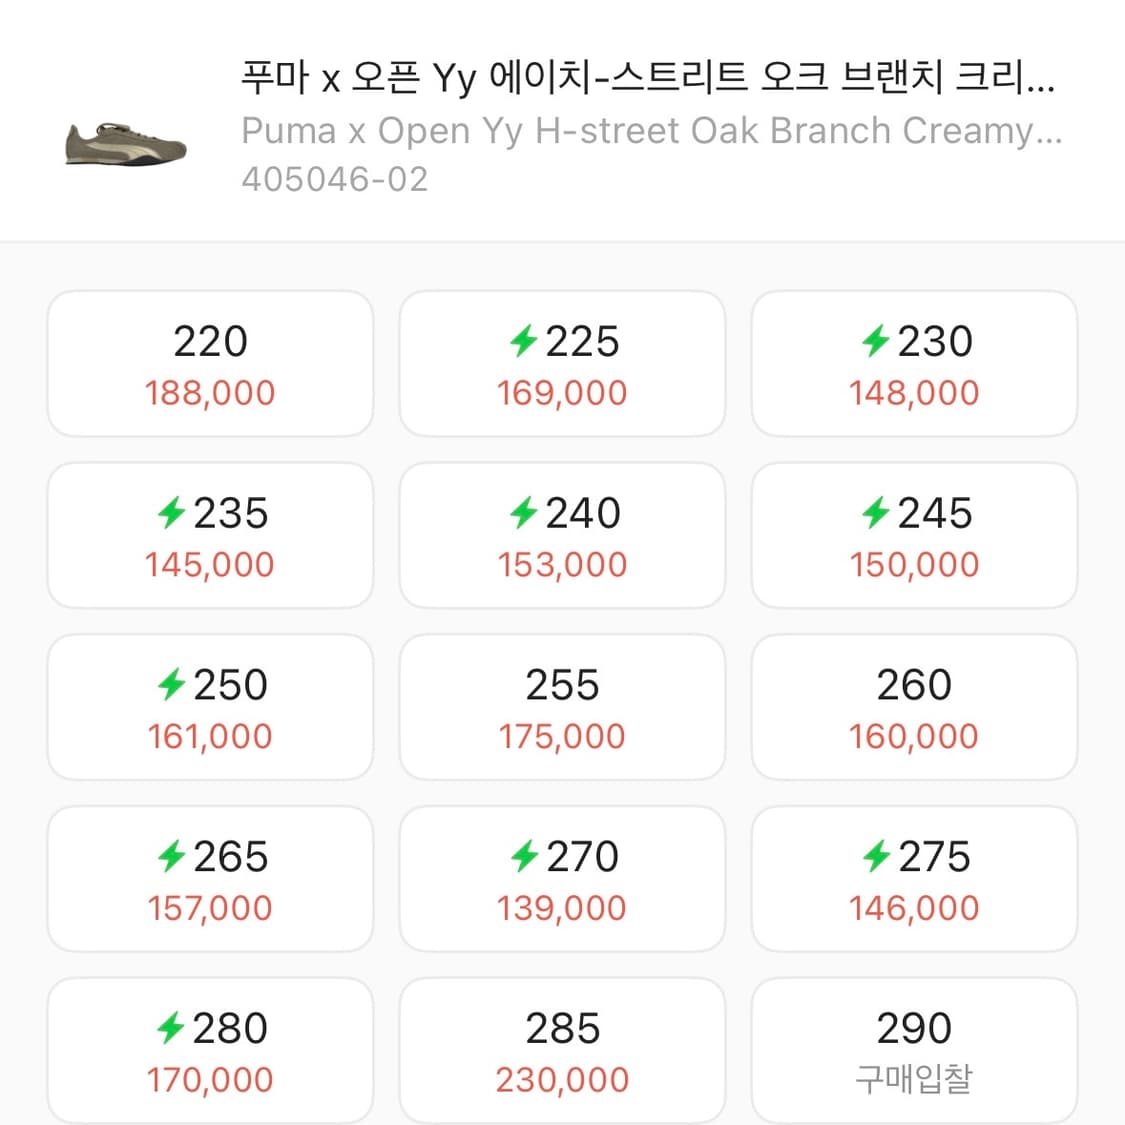
Task: Select size 260 priced 160,000
Action: (x=914, y=707)
